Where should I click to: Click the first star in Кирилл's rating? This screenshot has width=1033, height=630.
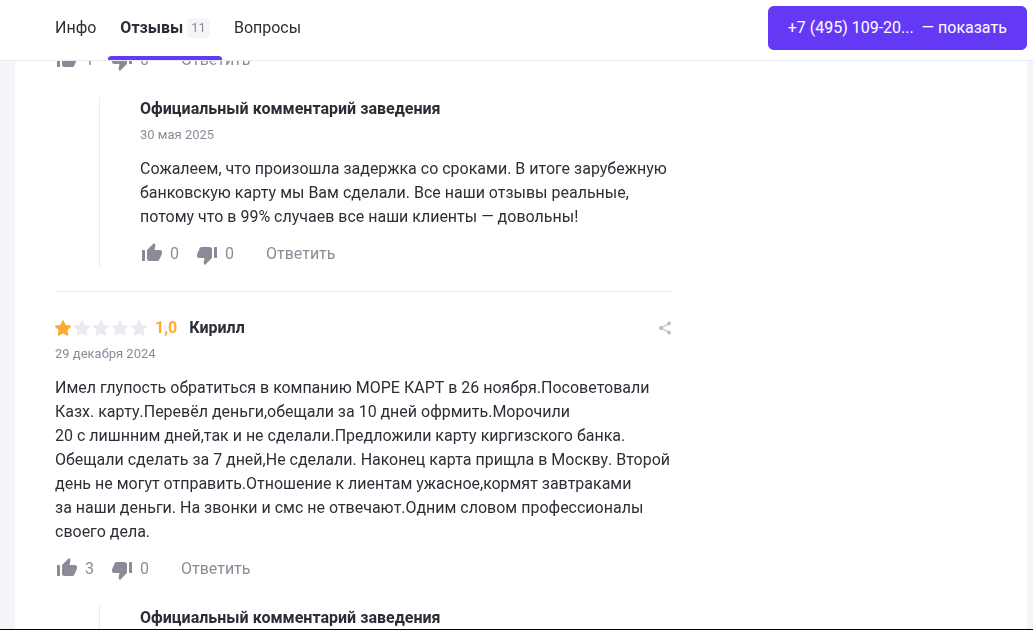[x=62, y=327]
